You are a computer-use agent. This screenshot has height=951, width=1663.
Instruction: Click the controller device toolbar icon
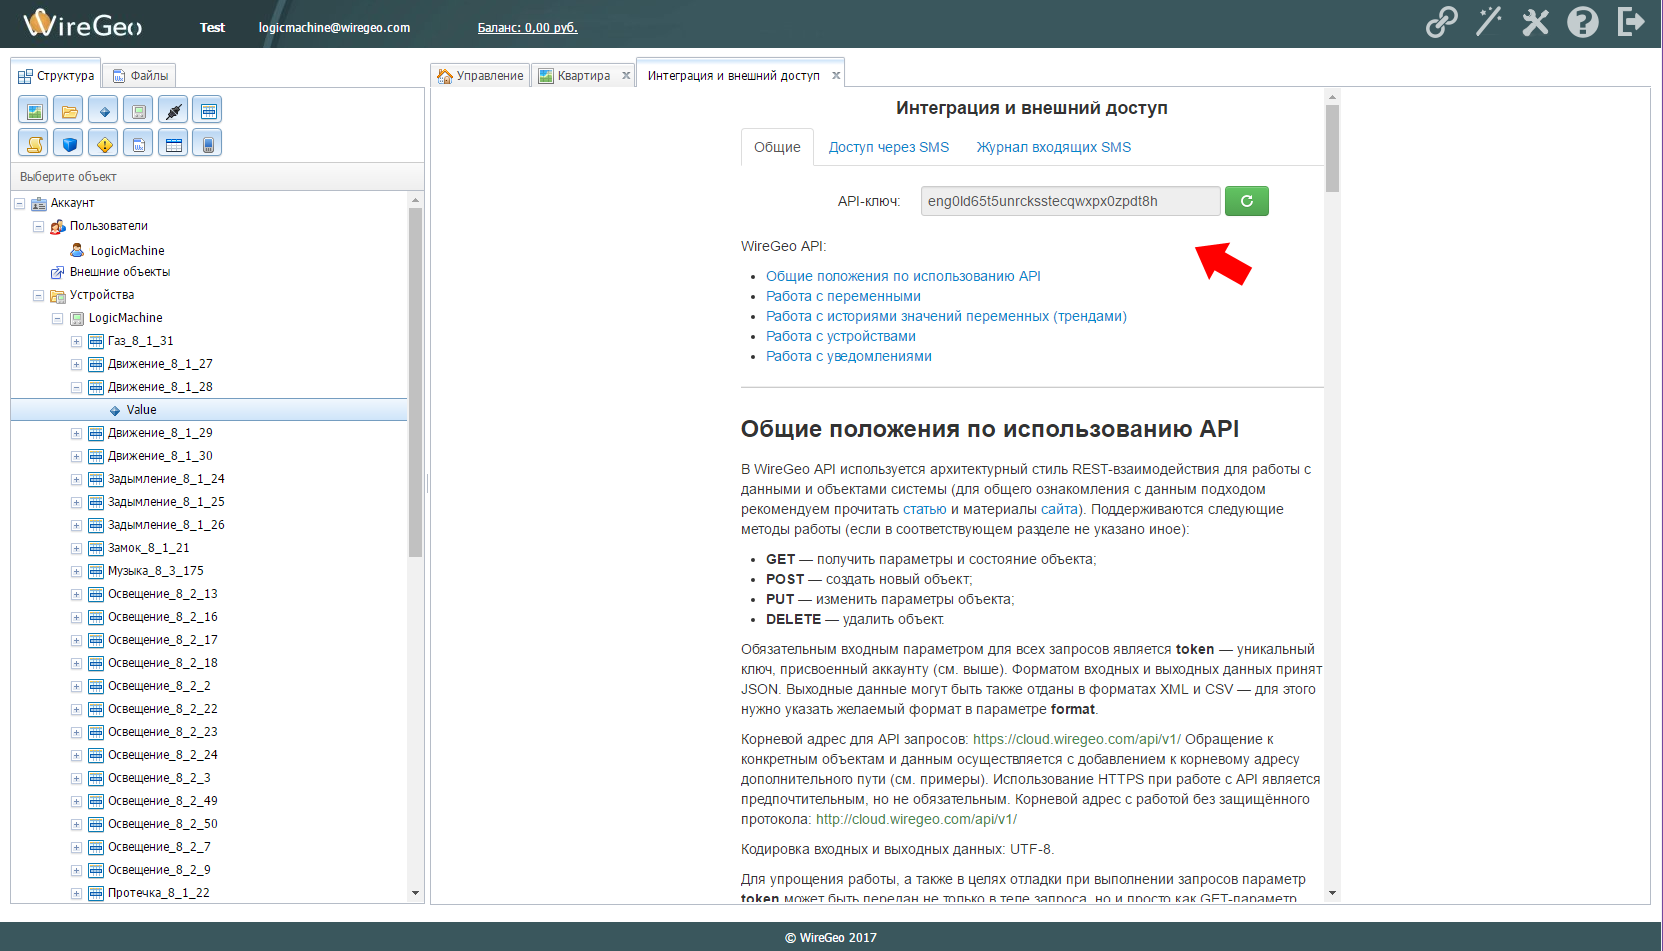coord(139,110)
